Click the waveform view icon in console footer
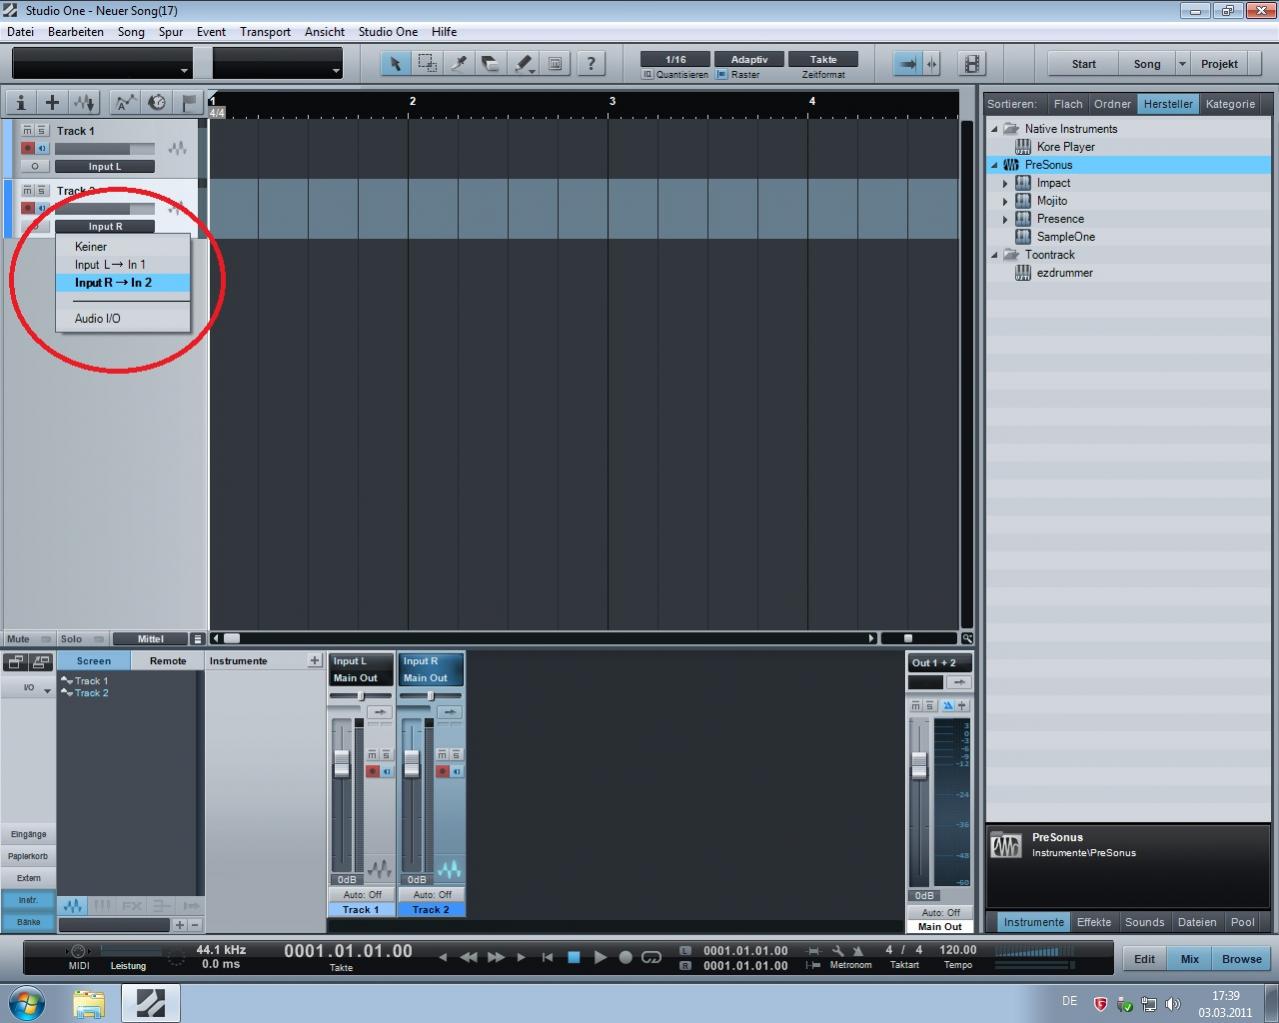 [x=73, y=905]
